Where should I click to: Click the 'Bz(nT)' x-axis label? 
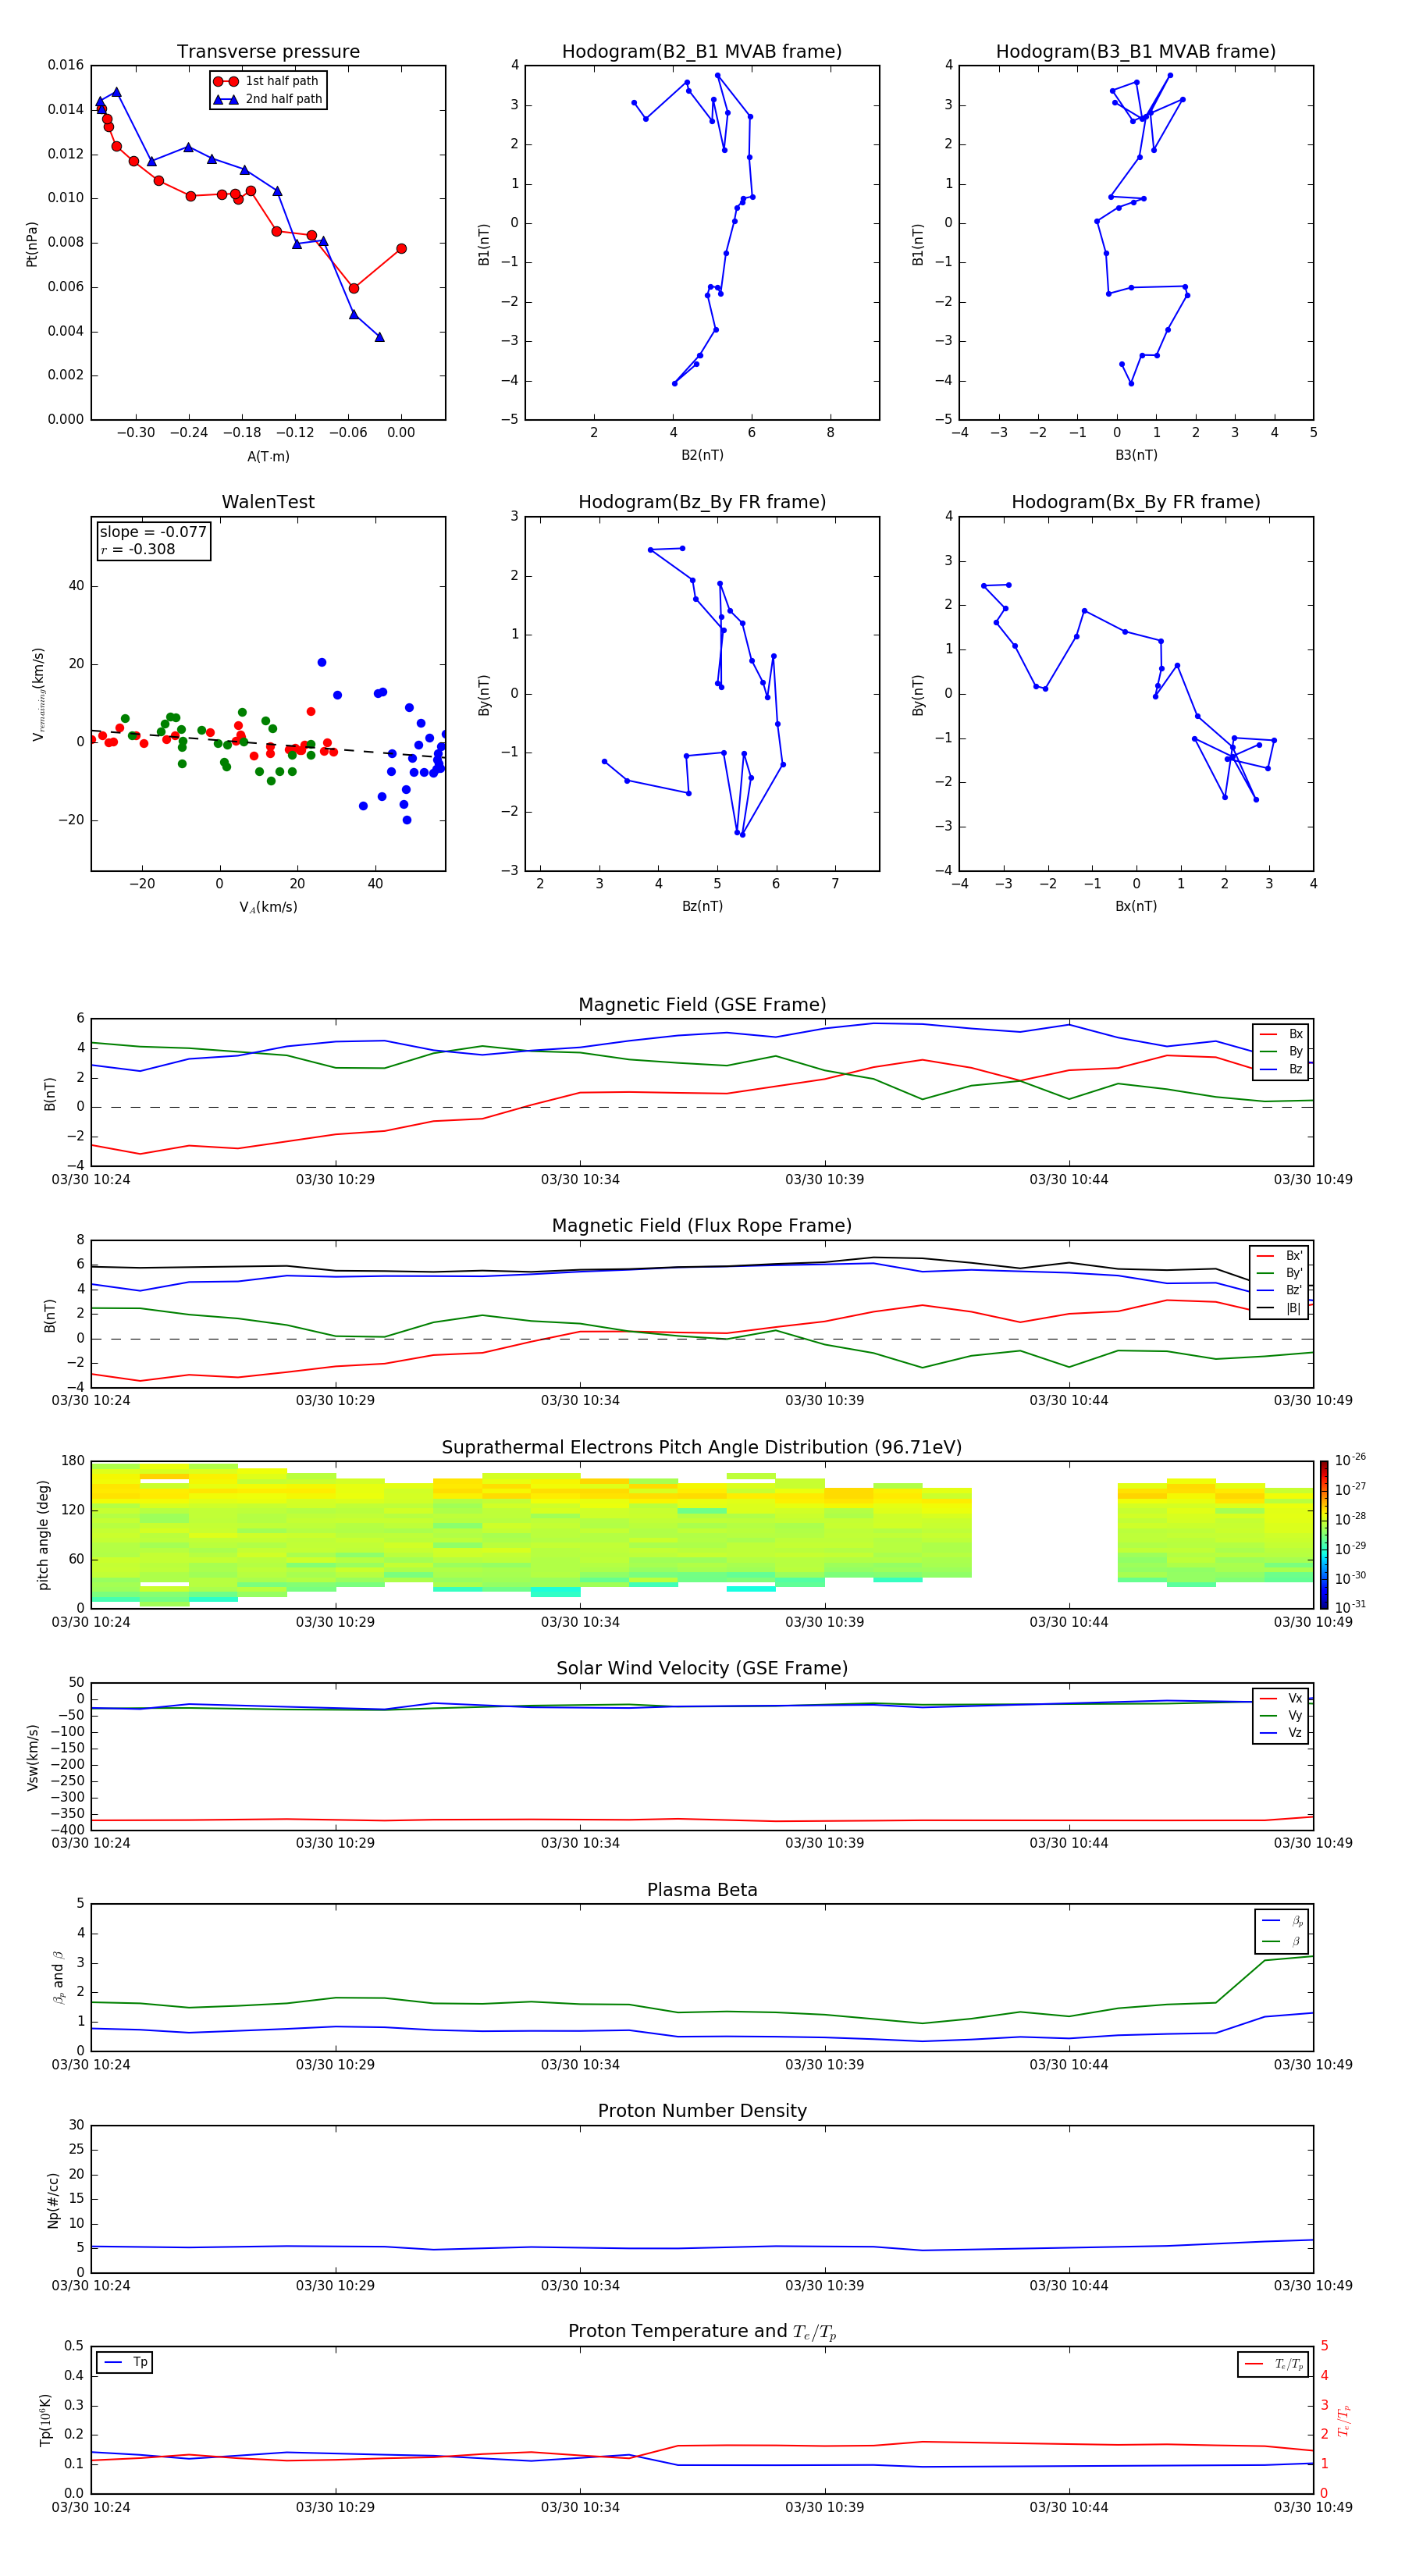702,906
